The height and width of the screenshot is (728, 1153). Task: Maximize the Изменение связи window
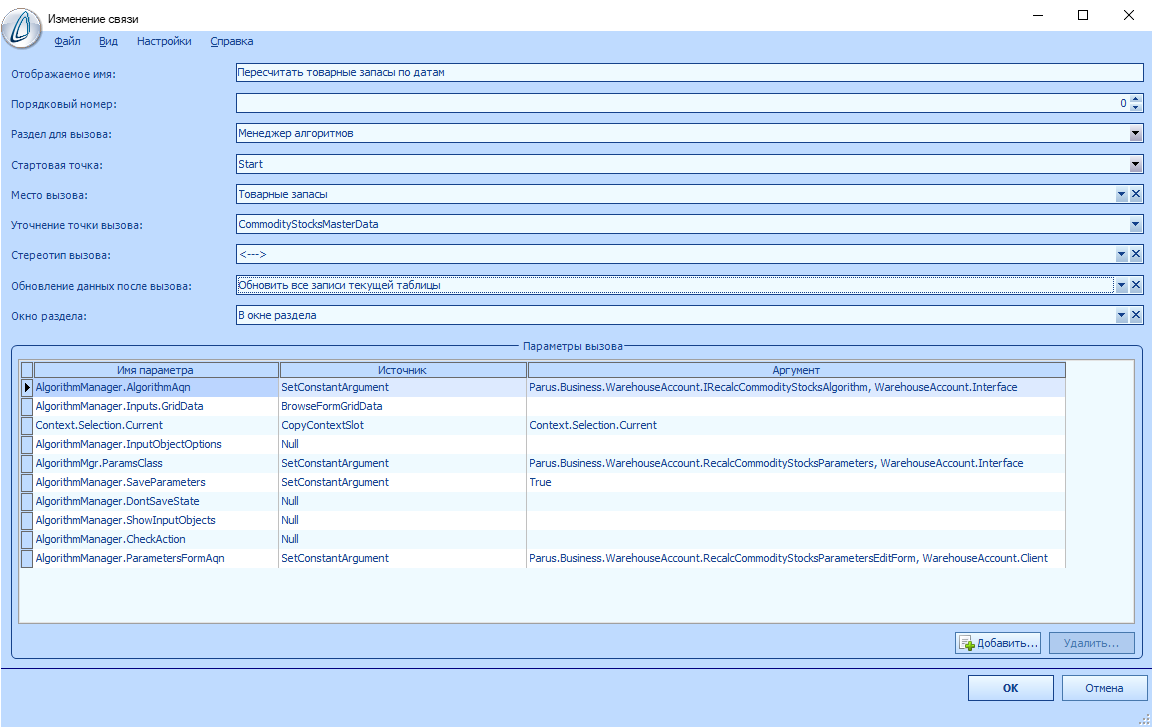coord(1083,15)
